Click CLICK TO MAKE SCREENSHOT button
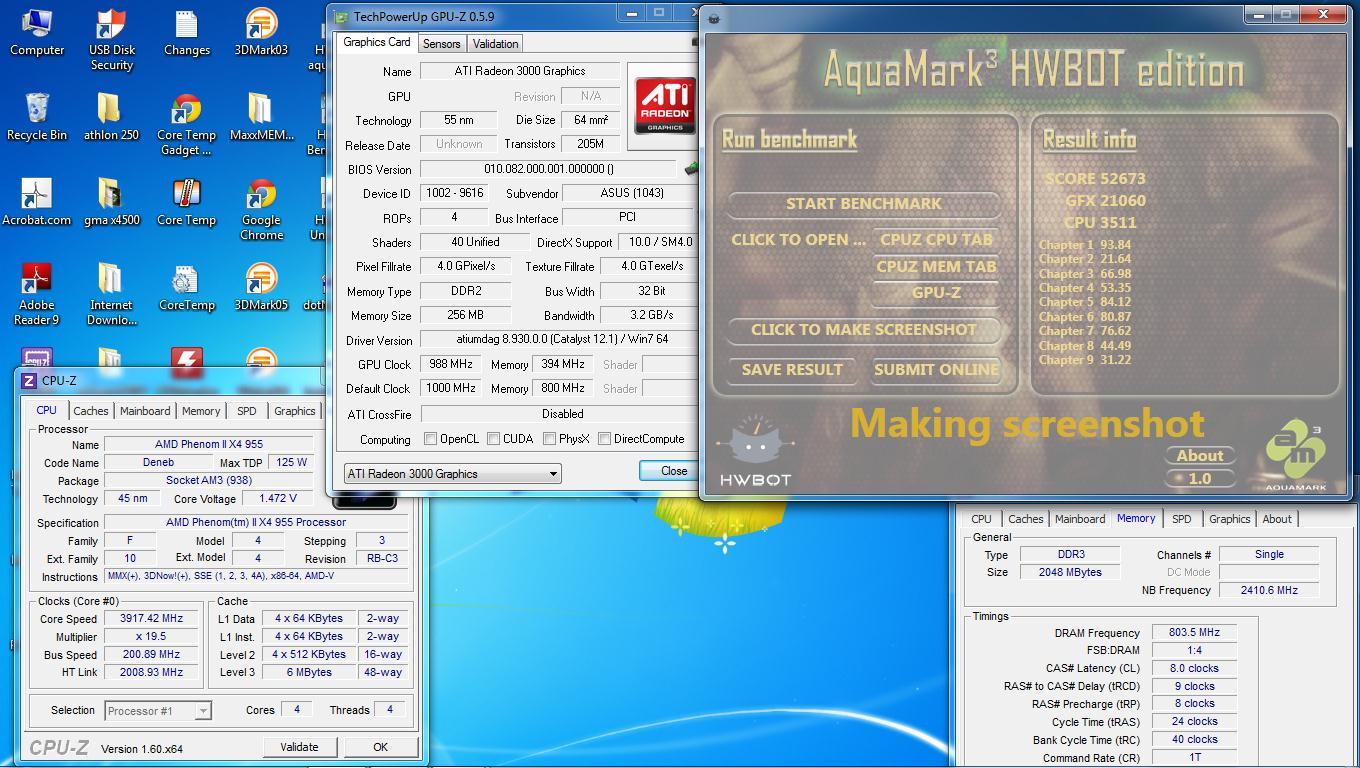This screenshot has width=1360, height=768. coord(864,329)
